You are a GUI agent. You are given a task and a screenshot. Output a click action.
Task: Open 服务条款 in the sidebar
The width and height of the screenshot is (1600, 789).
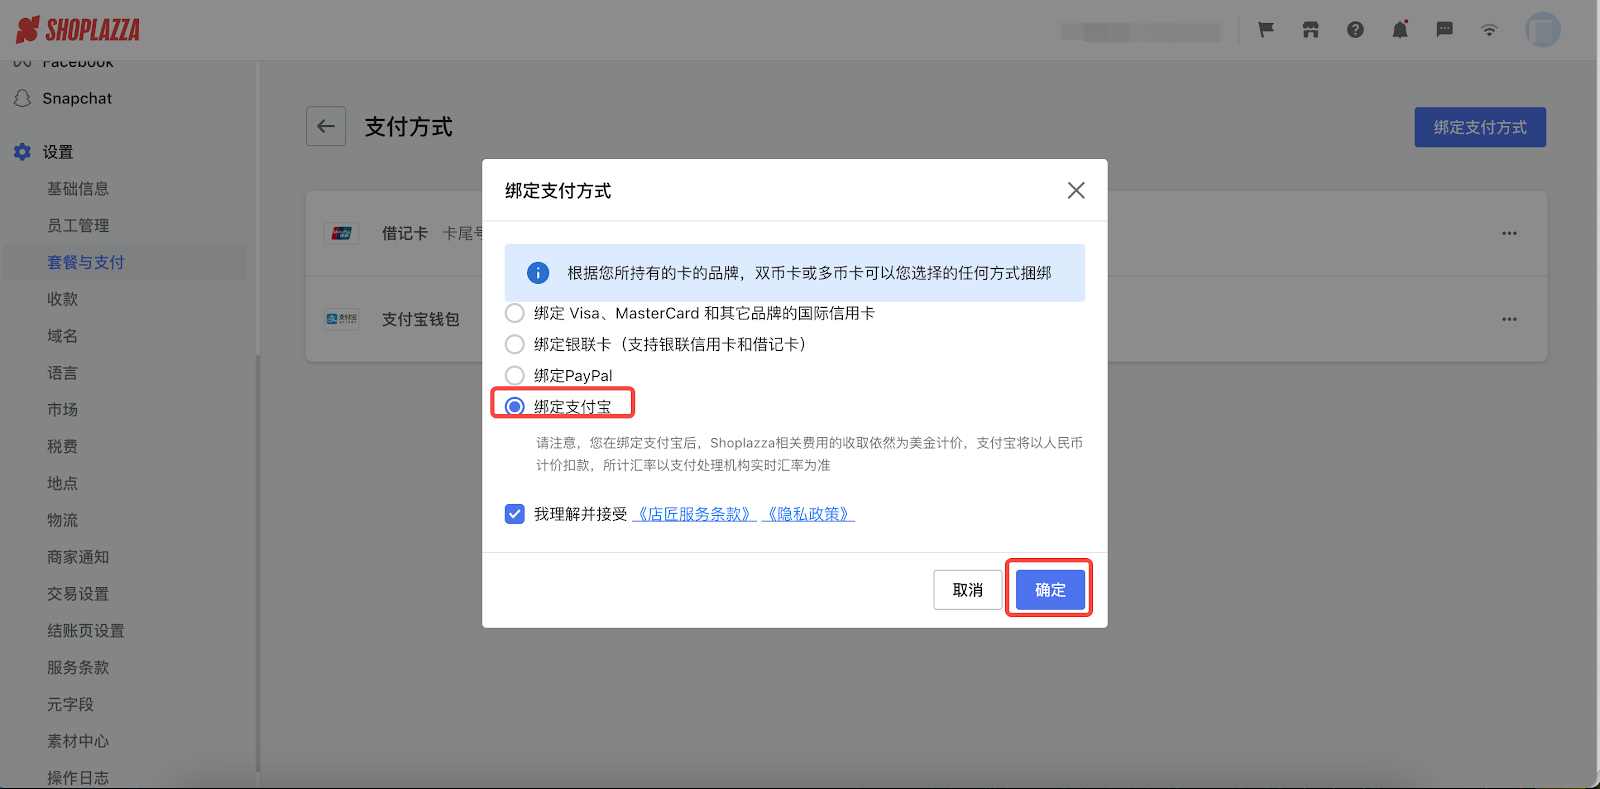(78, 668)
